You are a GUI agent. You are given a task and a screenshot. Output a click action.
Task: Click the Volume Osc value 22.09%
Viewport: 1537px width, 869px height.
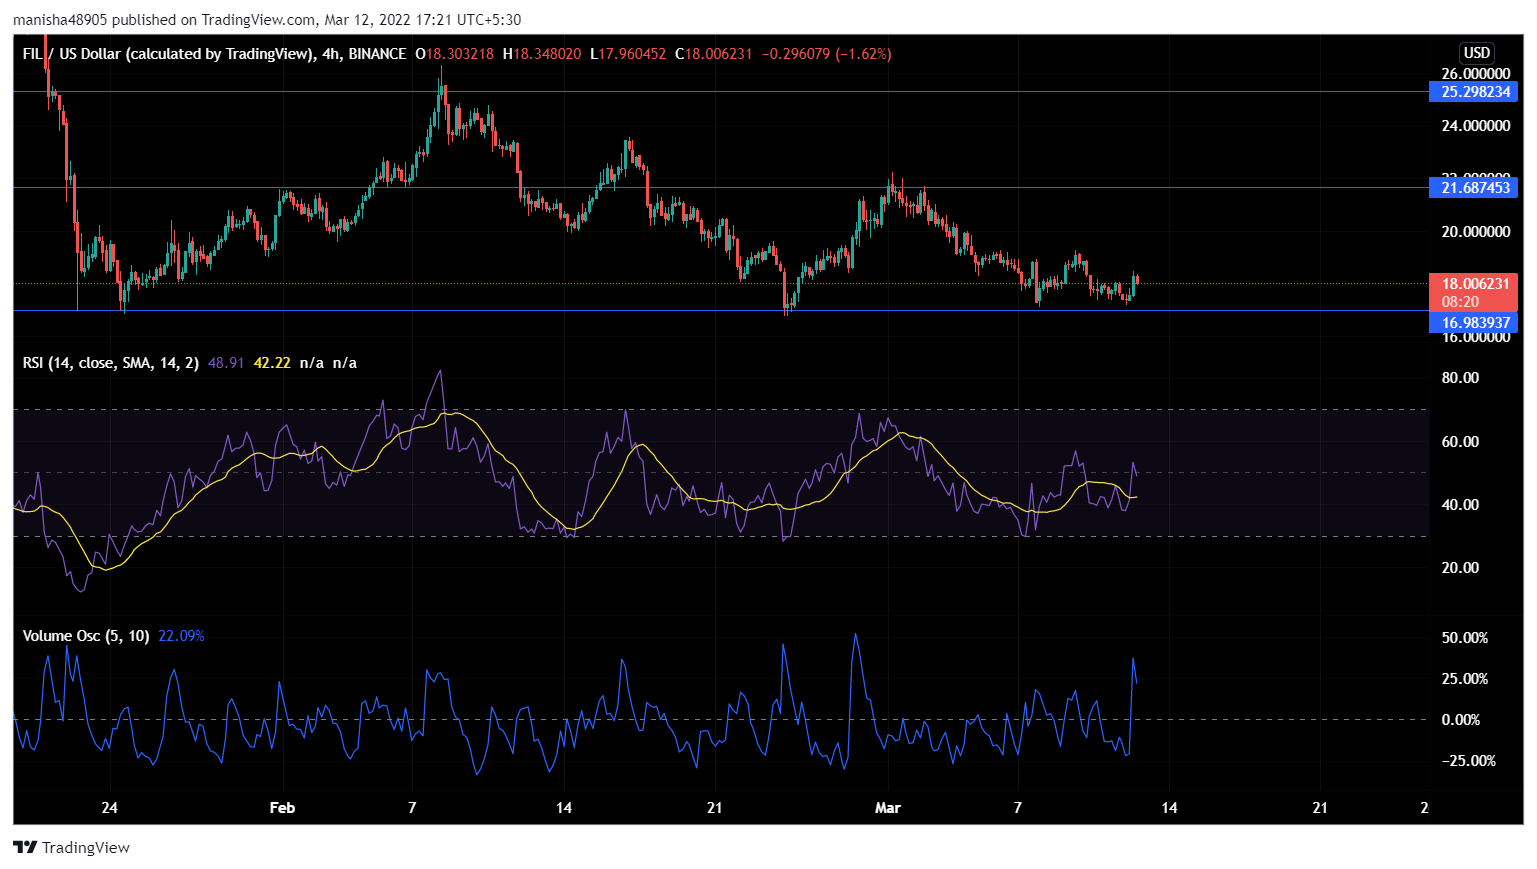click(x=181, y=636)
